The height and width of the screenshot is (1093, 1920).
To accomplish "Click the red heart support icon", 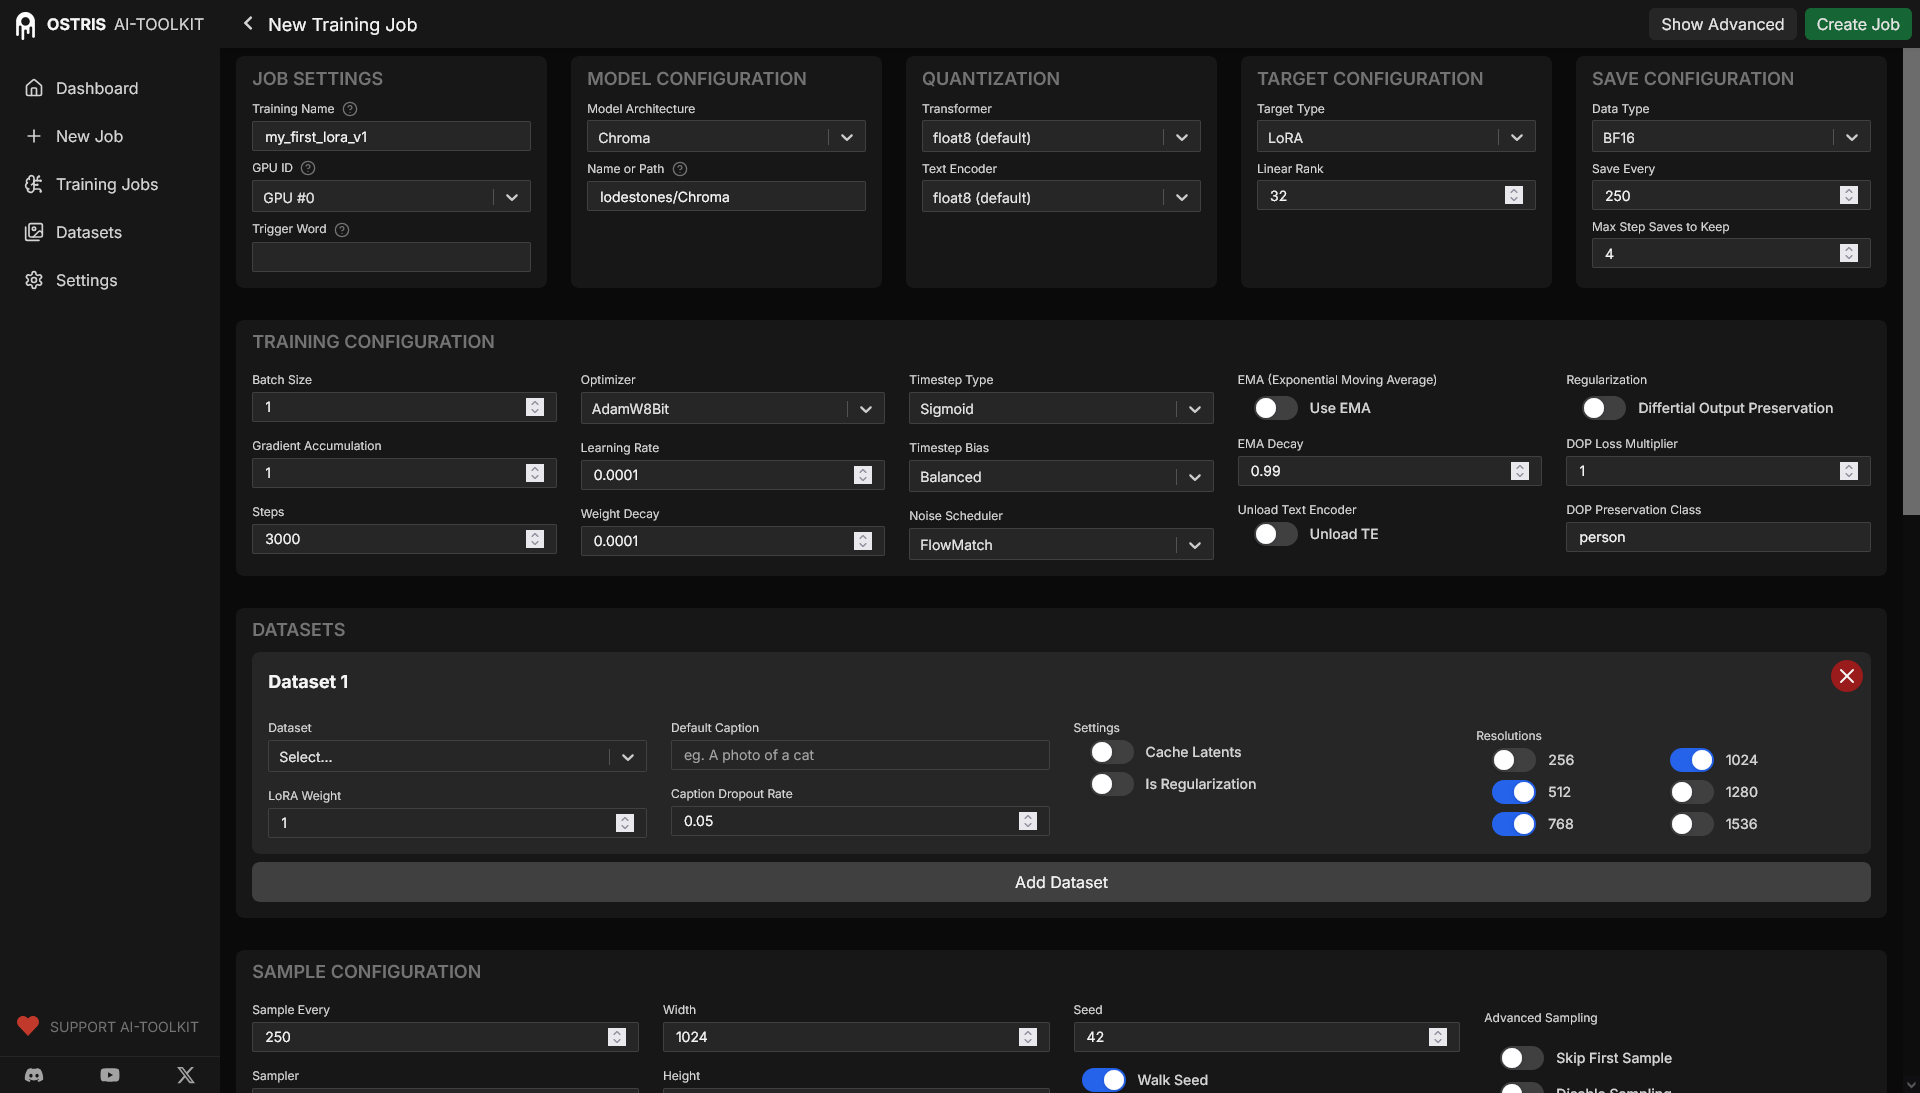I will coord(28,1026).
